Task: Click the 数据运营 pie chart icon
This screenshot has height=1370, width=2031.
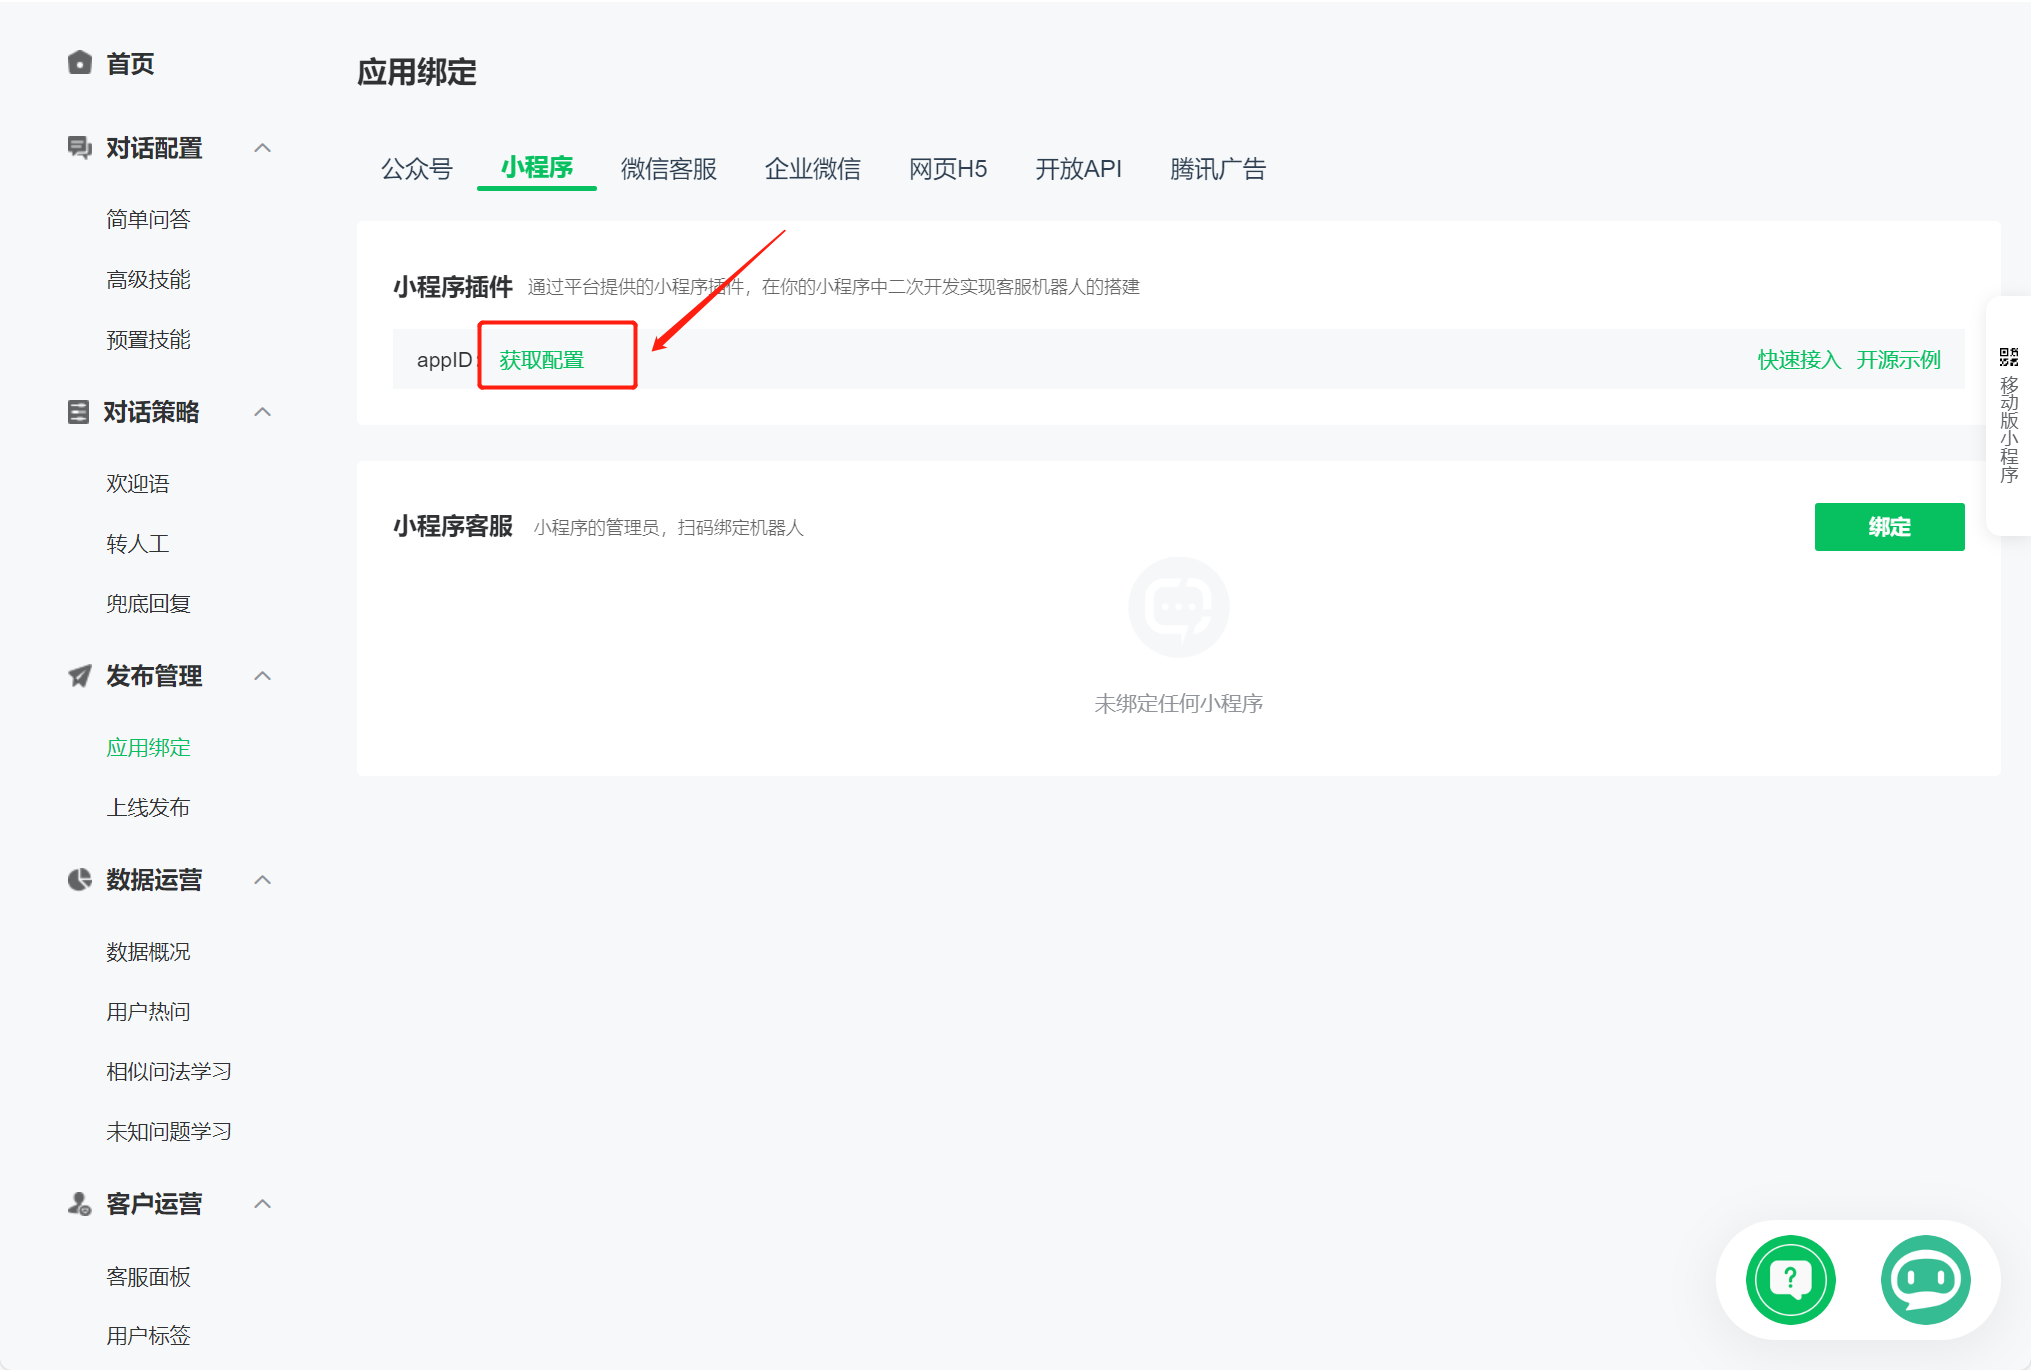Action: [78, 879]
